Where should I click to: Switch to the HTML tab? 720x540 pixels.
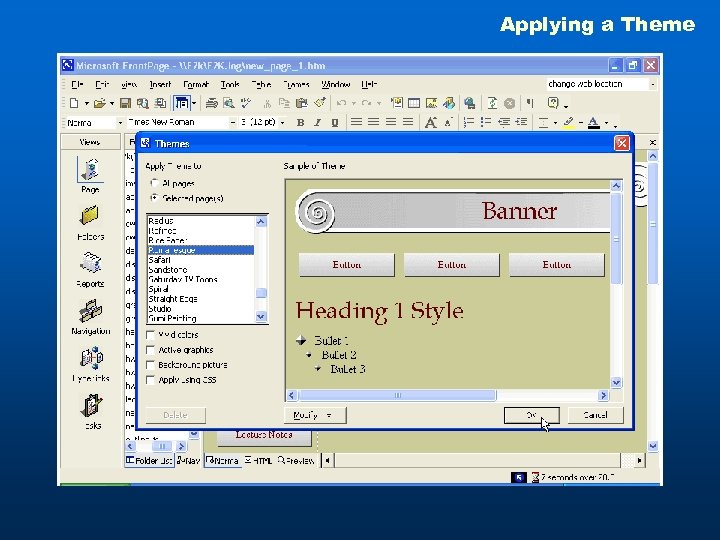259,460
